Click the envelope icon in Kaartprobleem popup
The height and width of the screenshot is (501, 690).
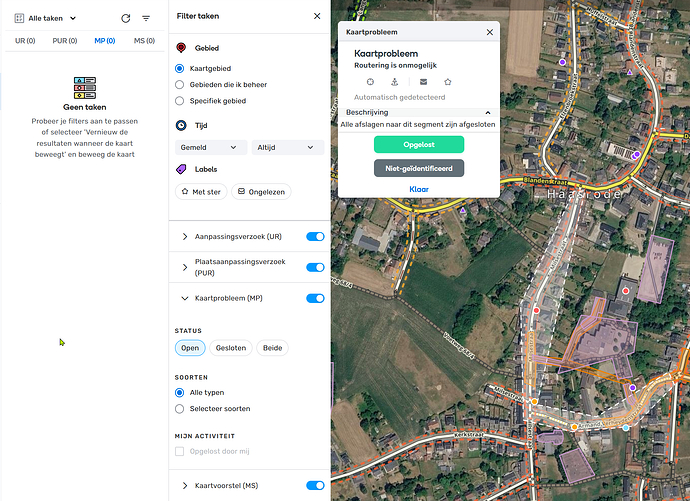tap(423, 82)
